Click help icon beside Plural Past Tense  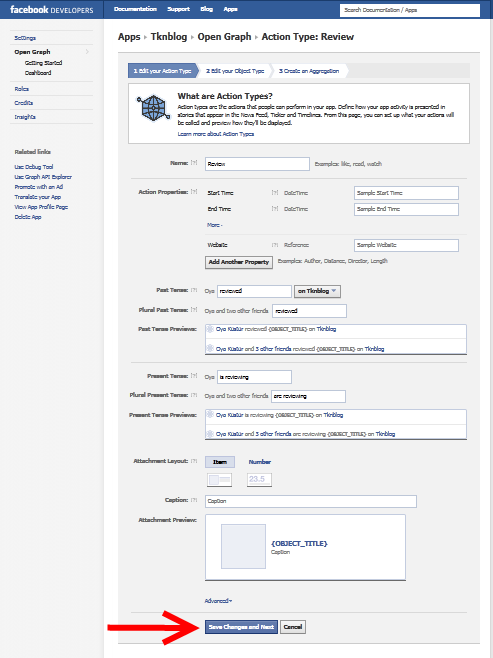194,310
